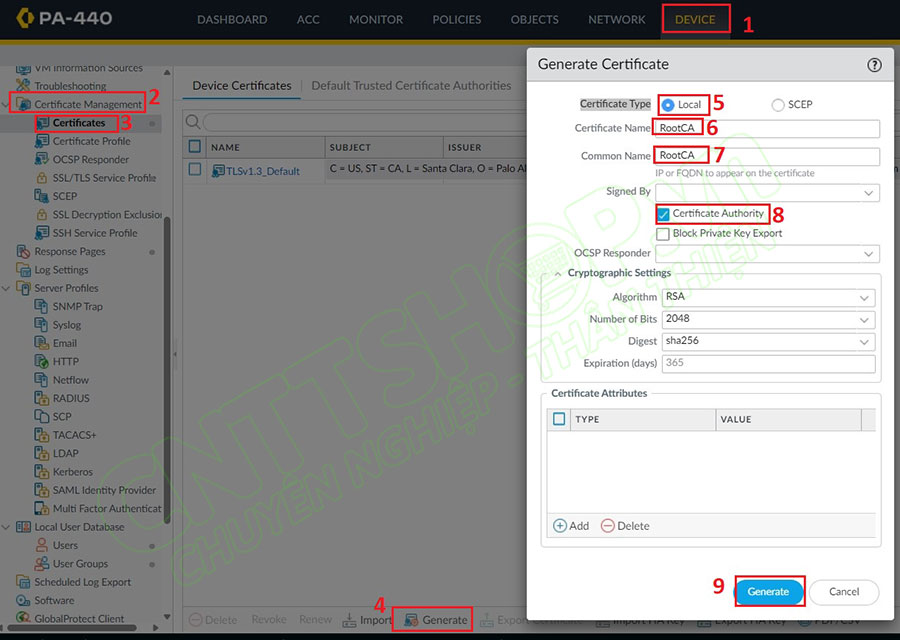Open the ACC tab
The height and width of the screenshot is (640, 900).
[308, 20]
